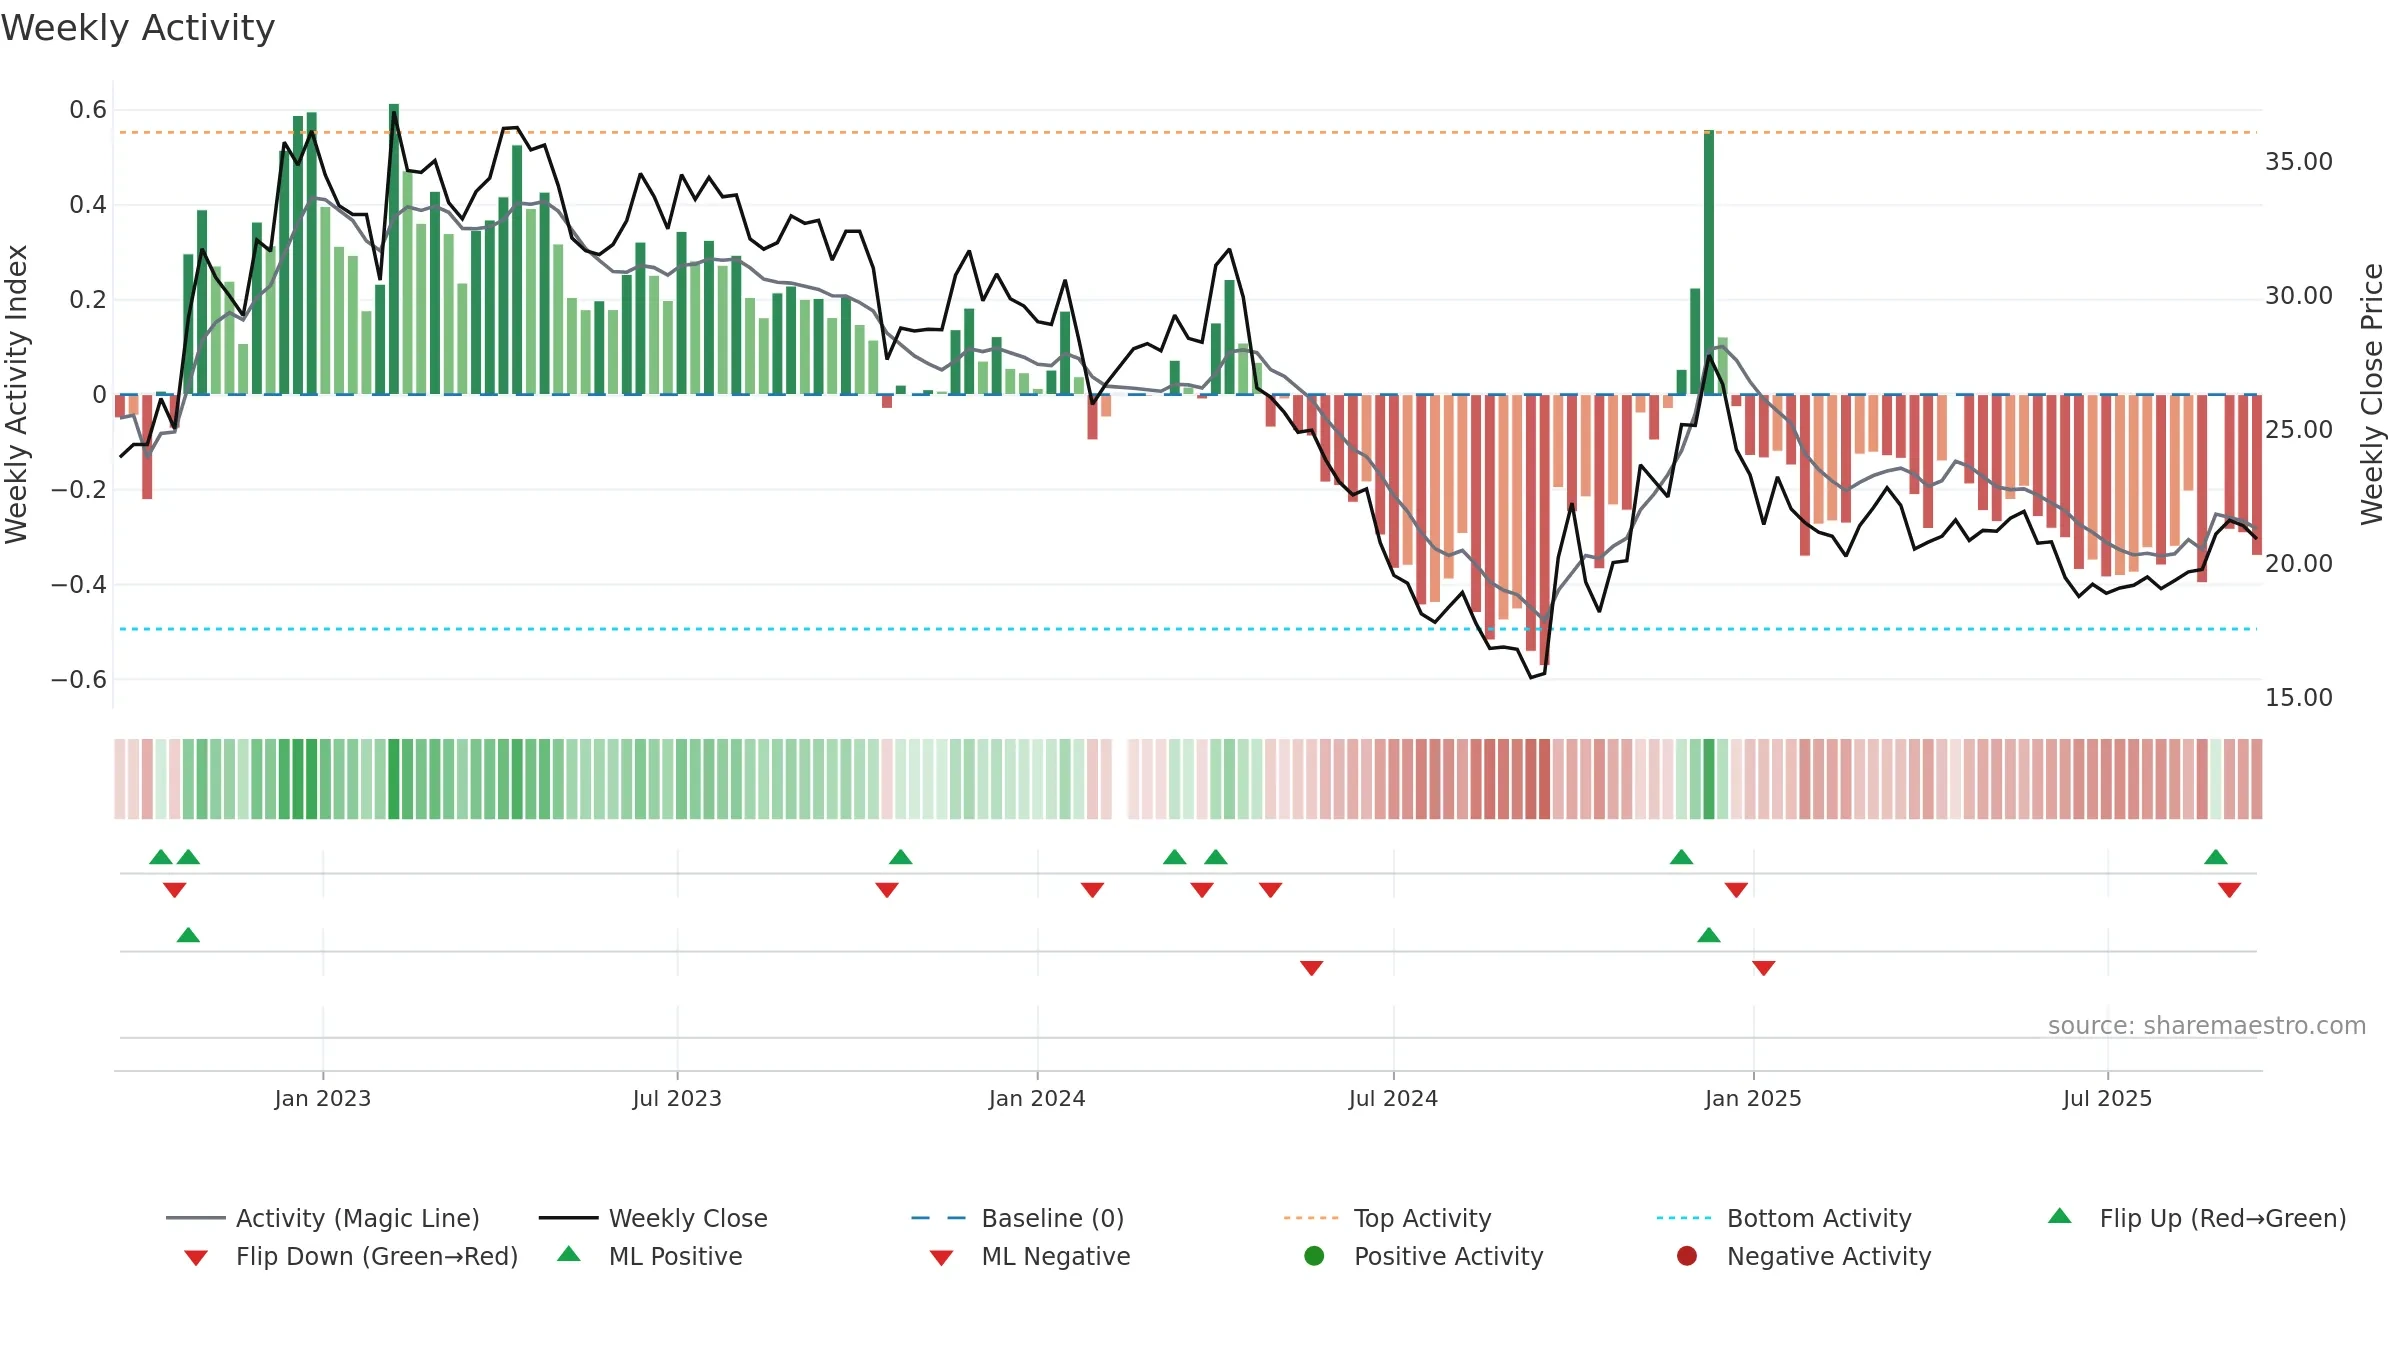Click the 15.00 price axis tick
The image size is (2400, 1350).
coord(2299,698)
